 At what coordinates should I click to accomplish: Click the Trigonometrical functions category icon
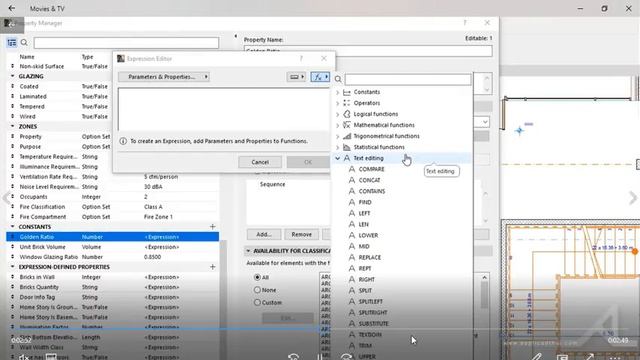click(x=347, y=136)
